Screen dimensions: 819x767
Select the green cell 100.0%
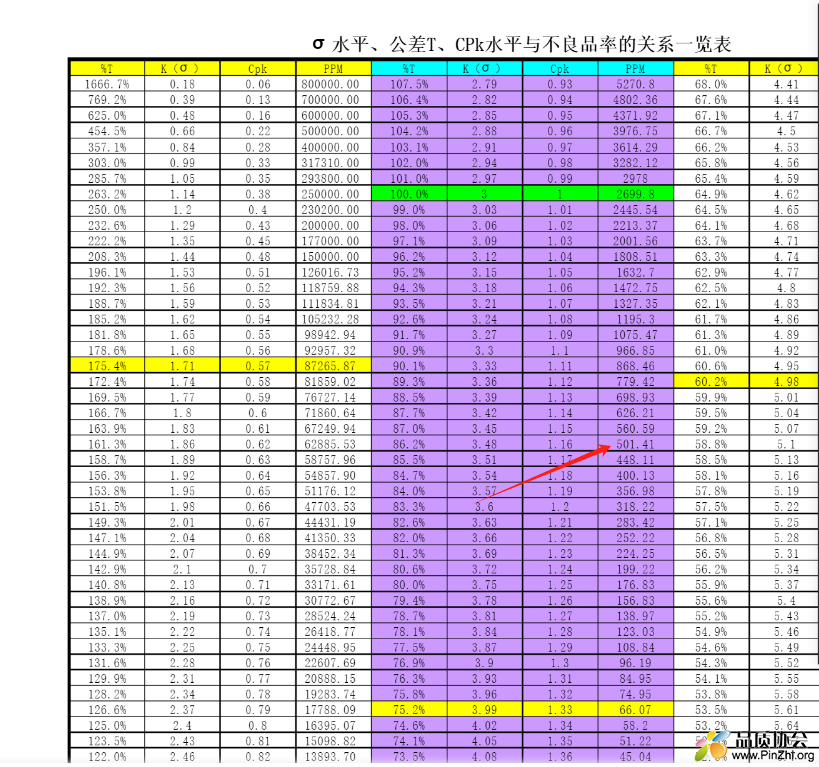tap(409, 194)
